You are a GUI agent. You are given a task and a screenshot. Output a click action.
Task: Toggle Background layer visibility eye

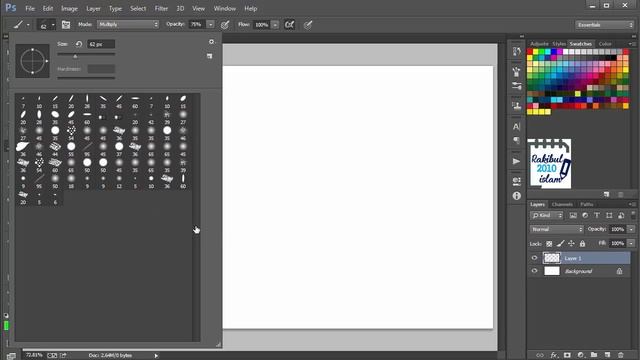534,271
